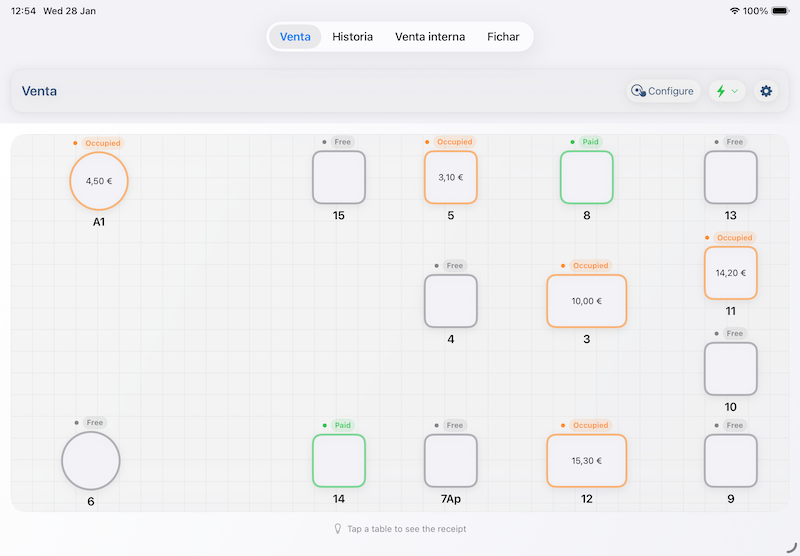The width and height of the screenshot is (800, 556).
Task: Select the Venta tab
Action: click(x=295, y=37)
